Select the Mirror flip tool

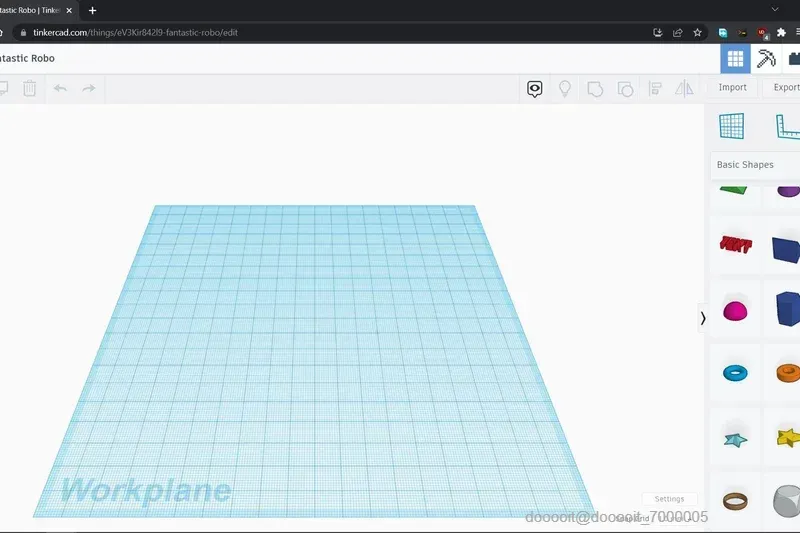[684, 89]
